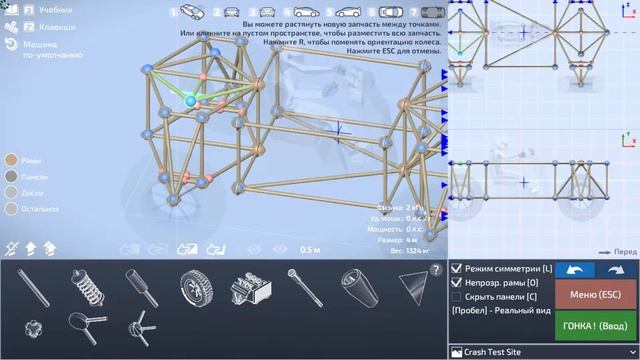Toggle Непрозр. рамы checkbox
The height and width of the screenshot is (360, 640).
coord(456,282)
